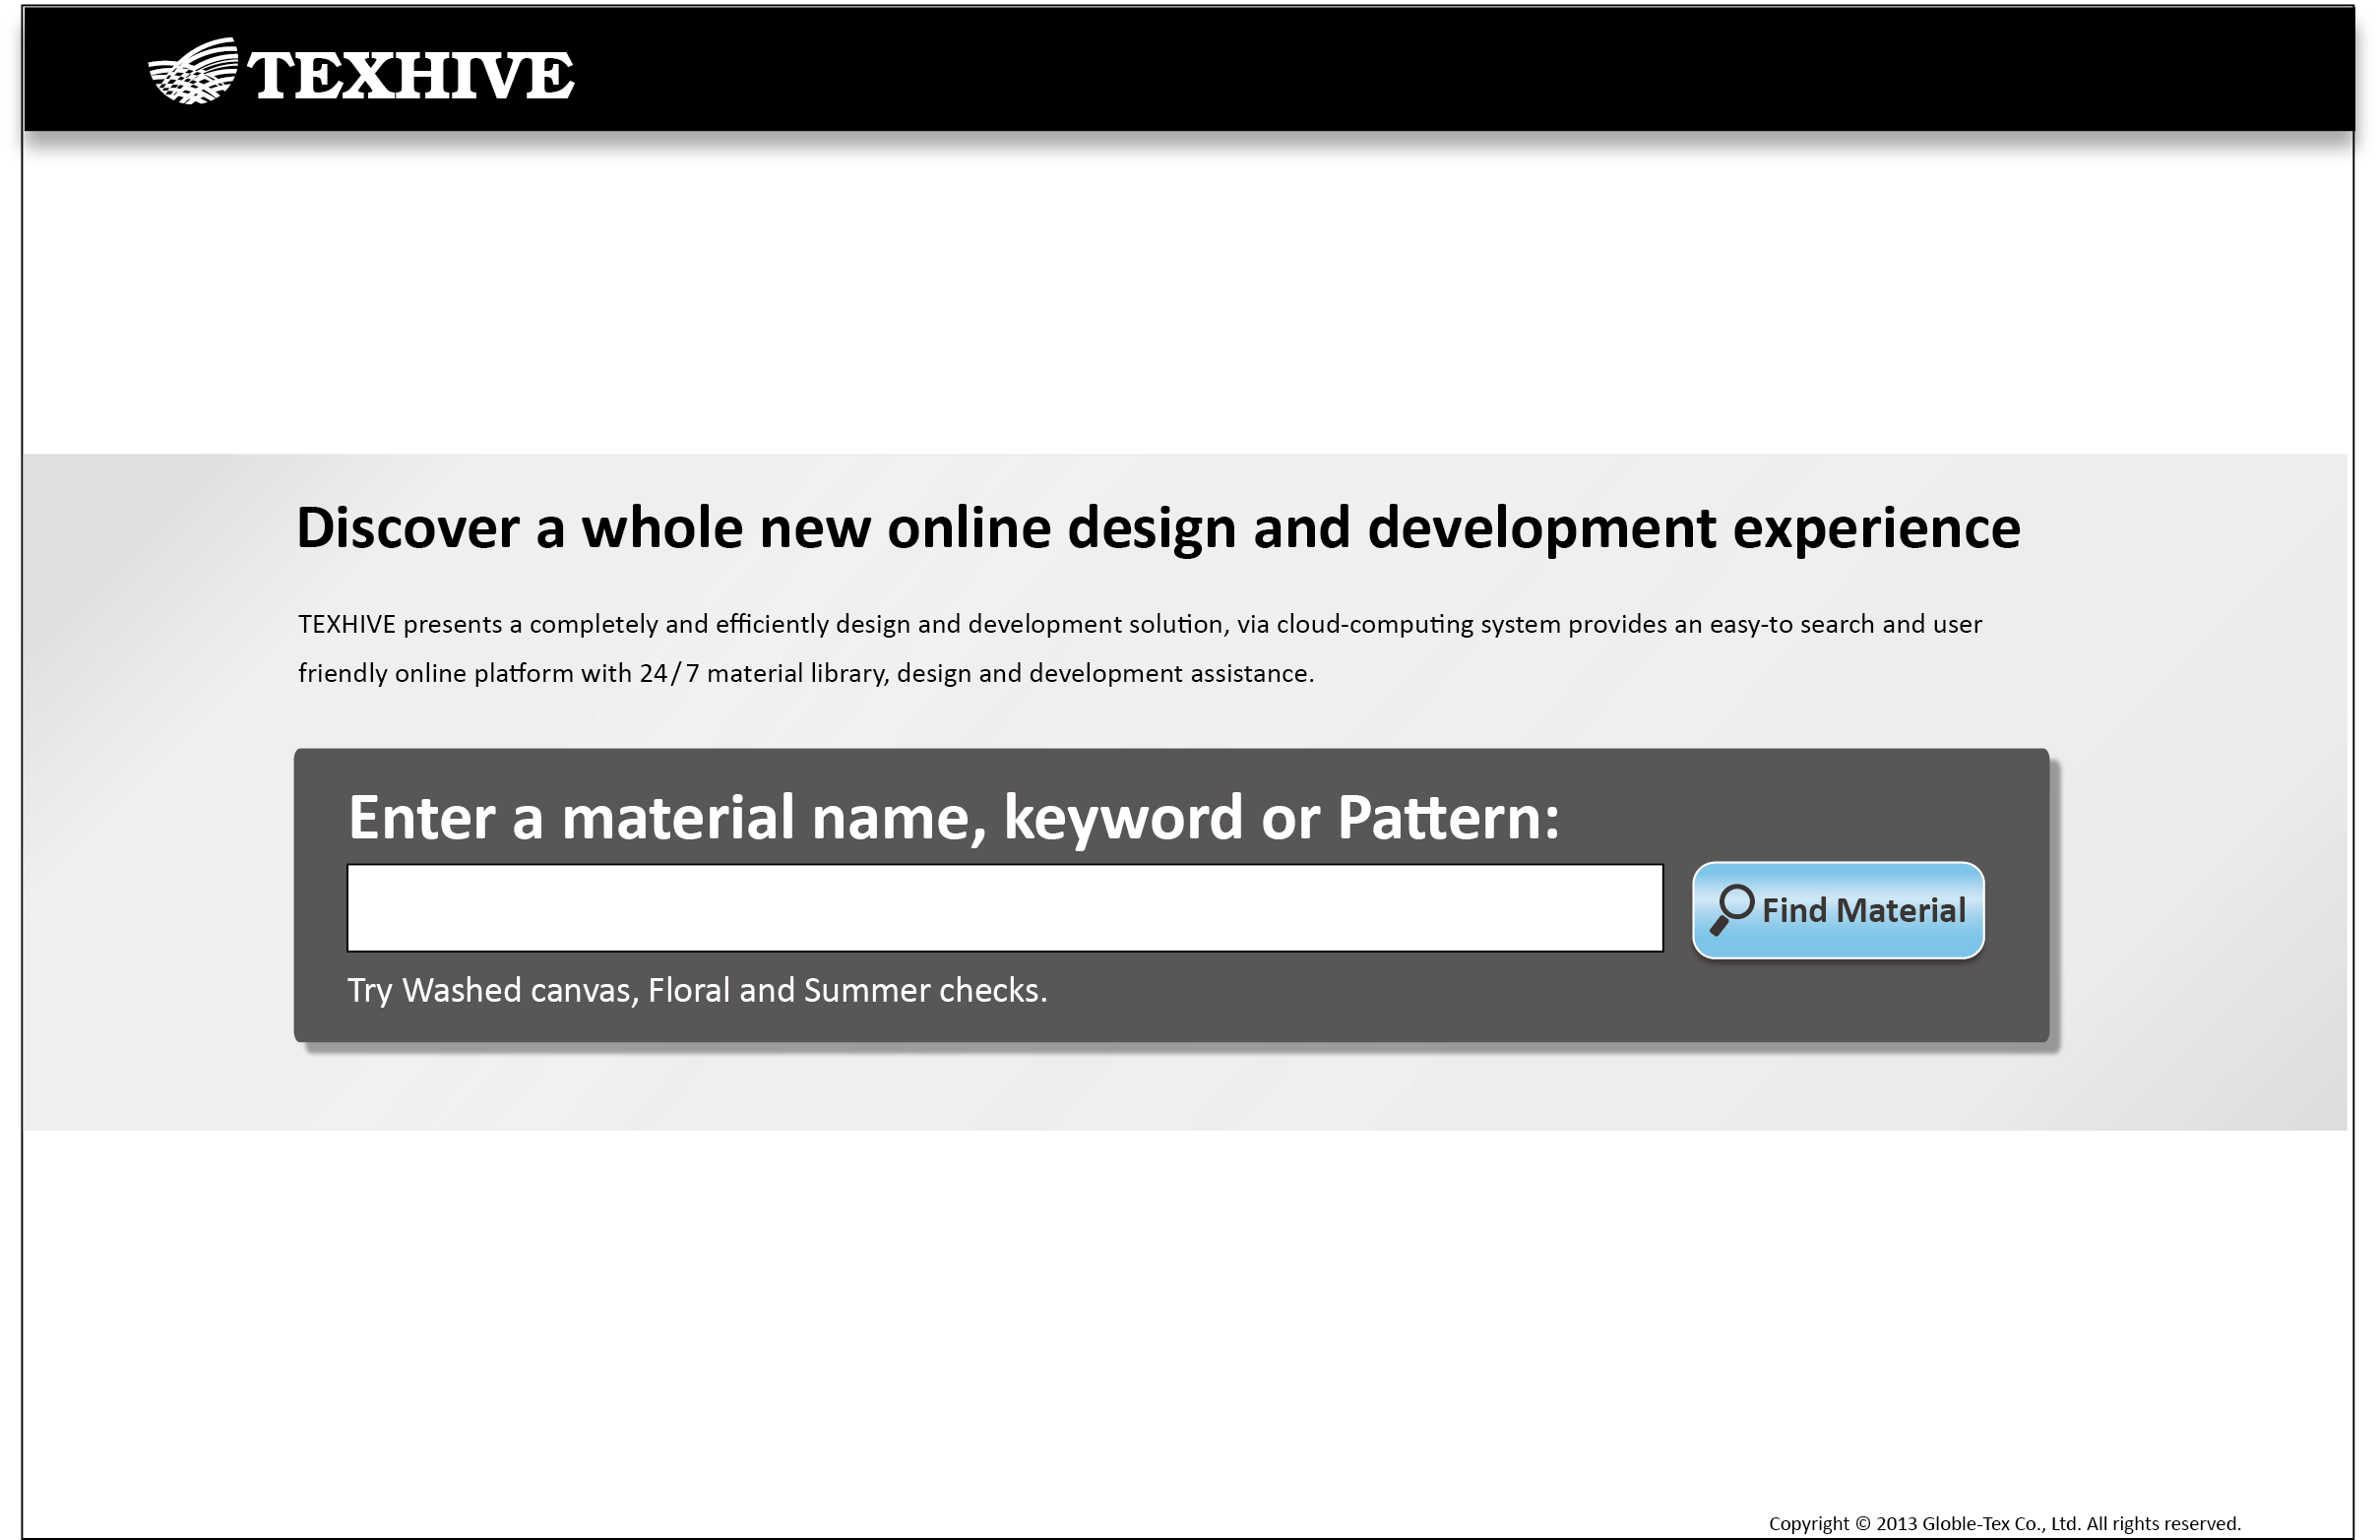Click the magnifying glass search icon
Screen dimensions: 2380x1540
1731,909
